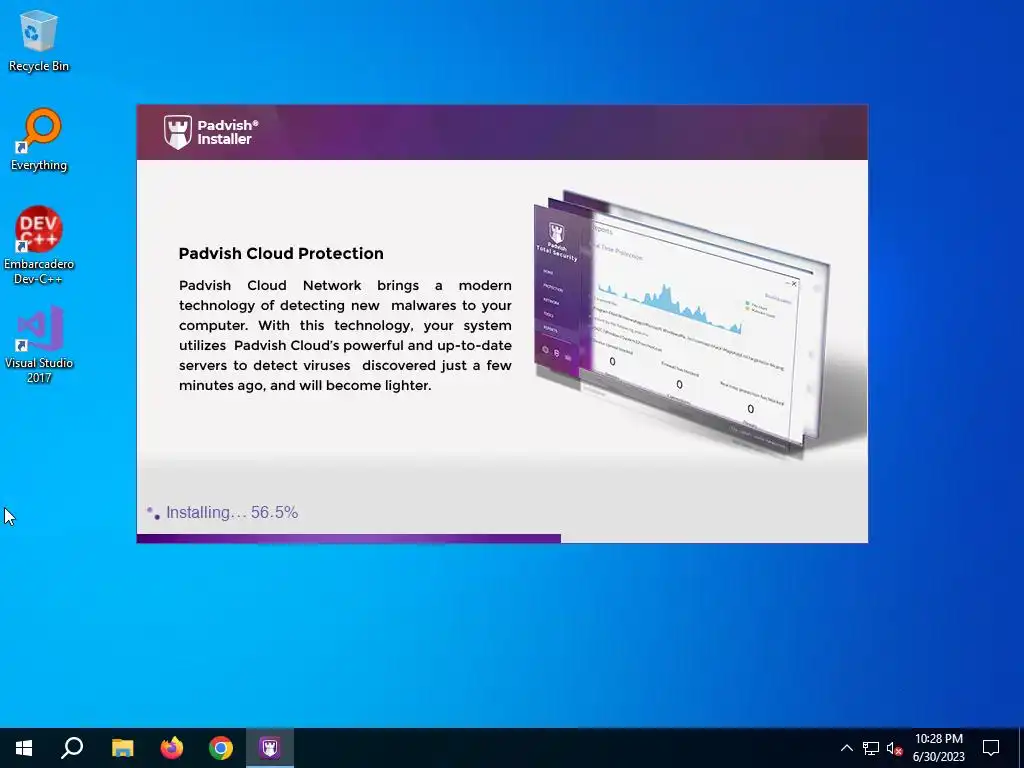Viewport: 1024px width, 768px height.
Task: Open the Recycle Bin desktop icon
Action: click(39, 41)
